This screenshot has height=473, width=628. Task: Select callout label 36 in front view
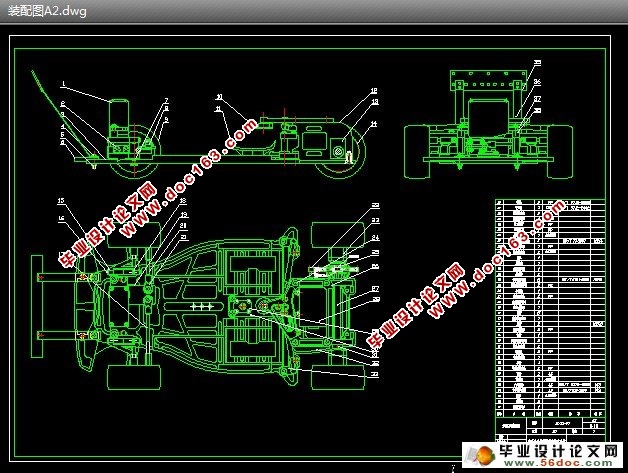point(537,82)
